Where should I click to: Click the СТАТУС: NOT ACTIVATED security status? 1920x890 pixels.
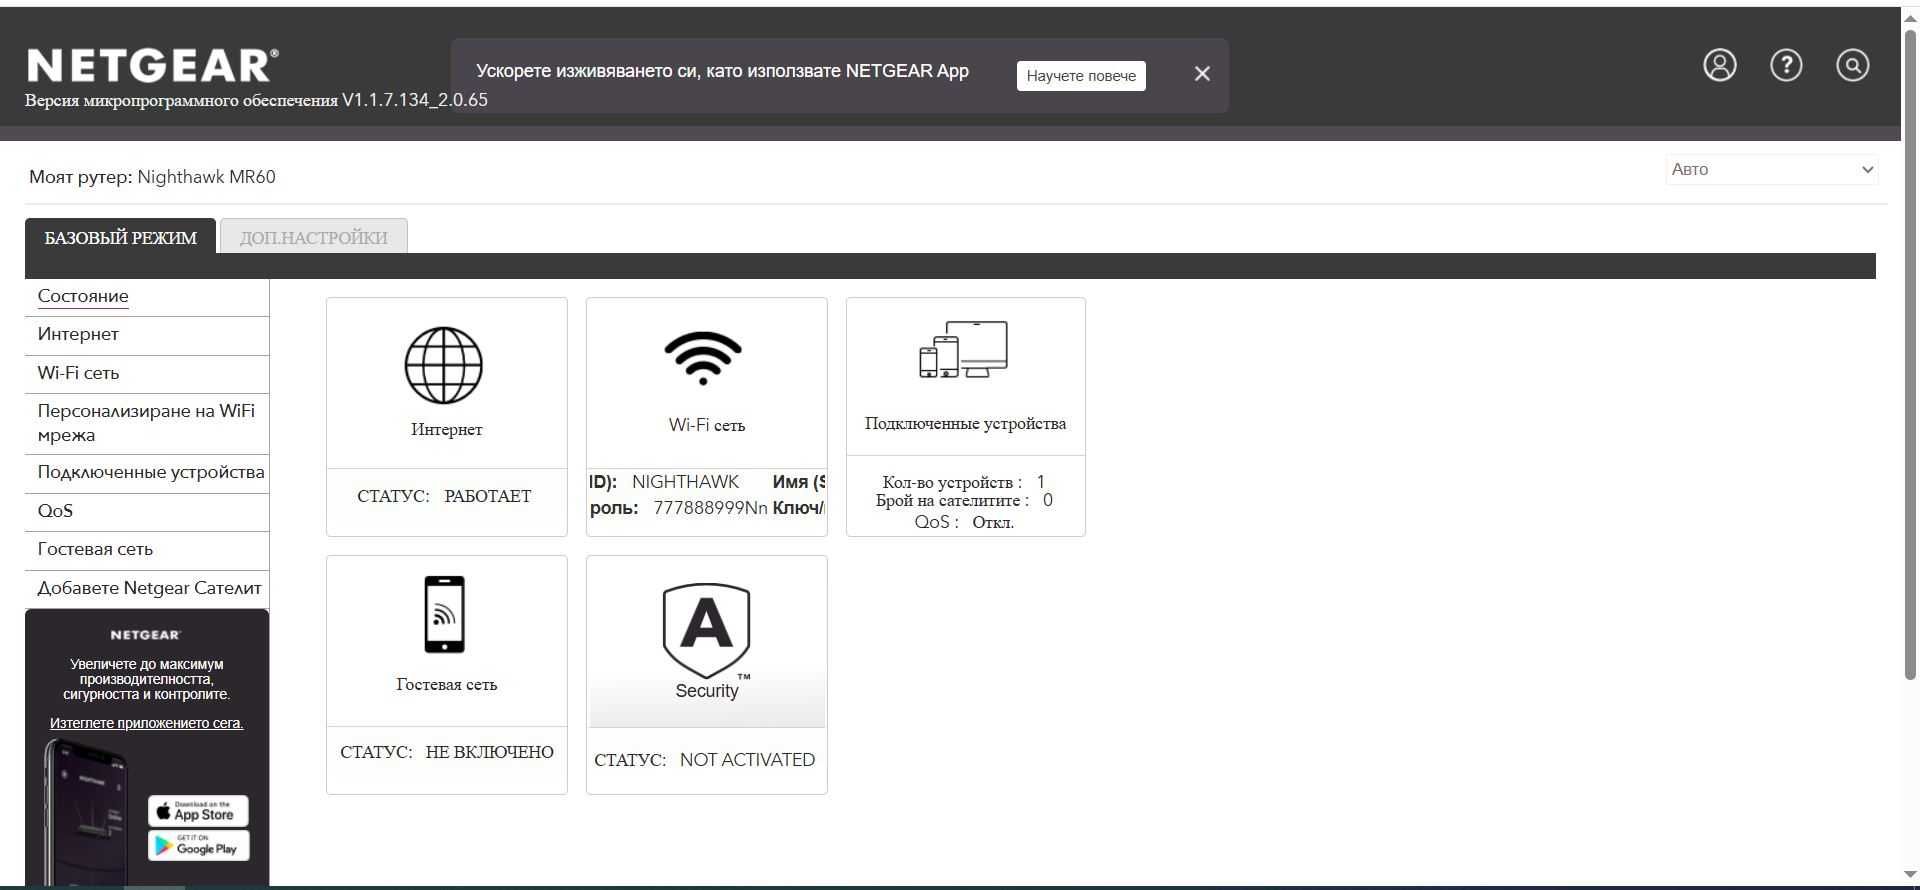[x=704, y=760]
